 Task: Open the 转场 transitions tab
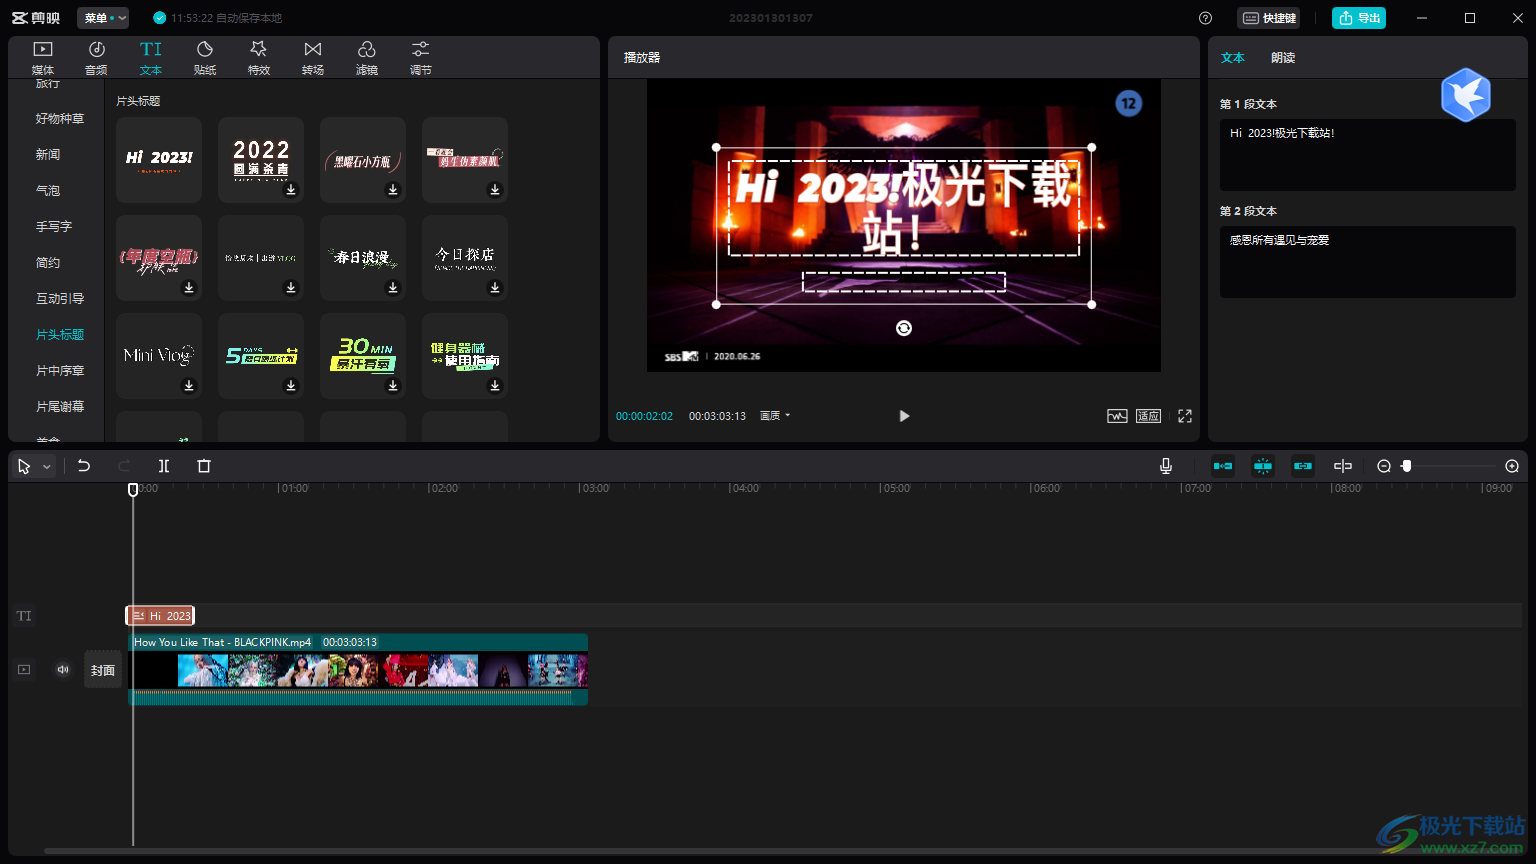point(313,58)
